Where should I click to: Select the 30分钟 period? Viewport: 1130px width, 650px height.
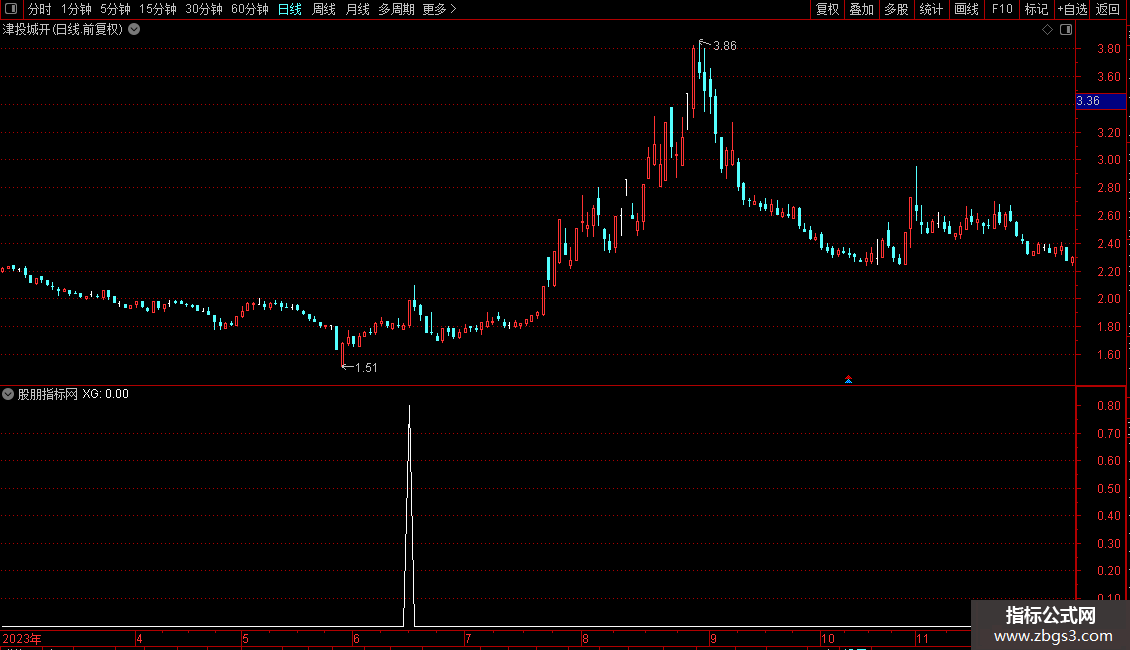coord(203,9)
